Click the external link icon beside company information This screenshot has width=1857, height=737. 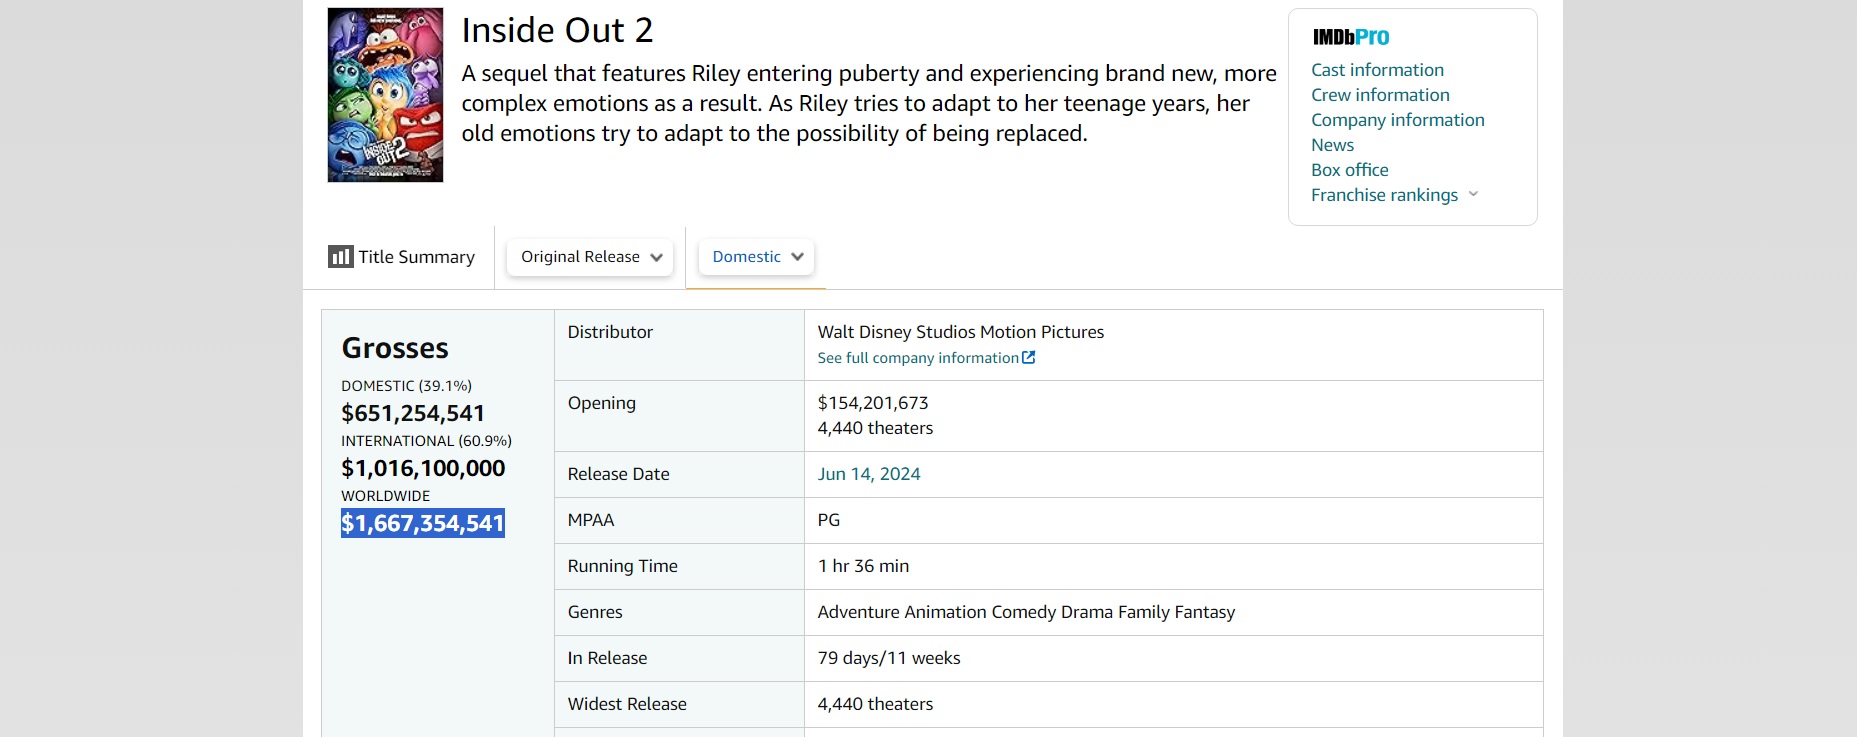coord(1028,357)
